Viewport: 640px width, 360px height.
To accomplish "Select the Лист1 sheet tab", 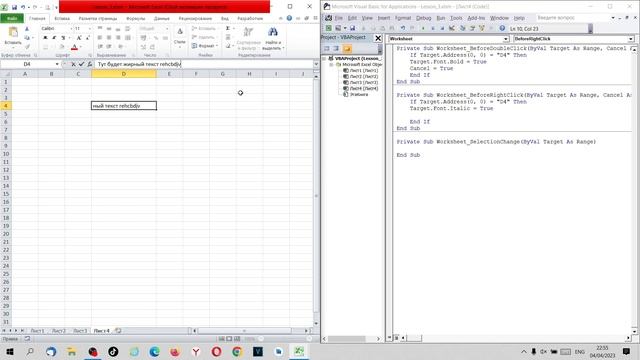I will (38, 331).
